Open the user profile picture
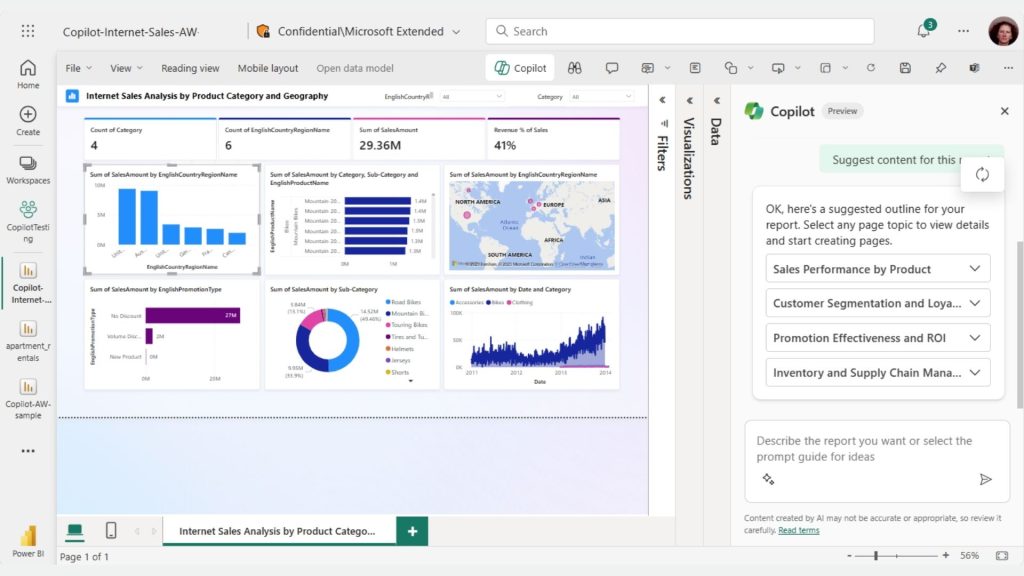 1002,31
